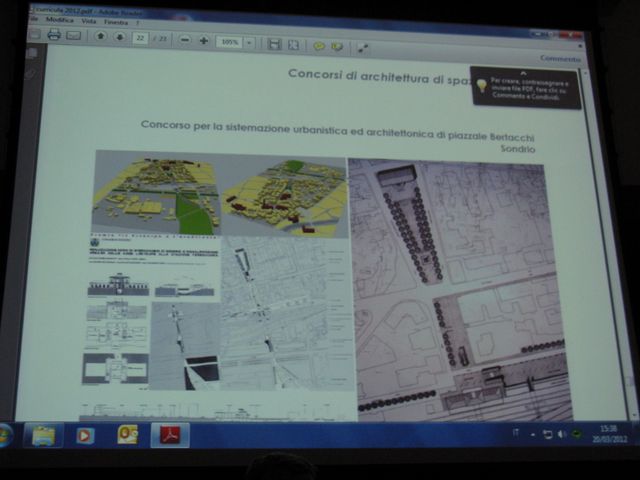Click the subtitle text 'Concorso per la sistemazione urbanistica'
This screenshot has width=640, height=480.
(244, 127)
